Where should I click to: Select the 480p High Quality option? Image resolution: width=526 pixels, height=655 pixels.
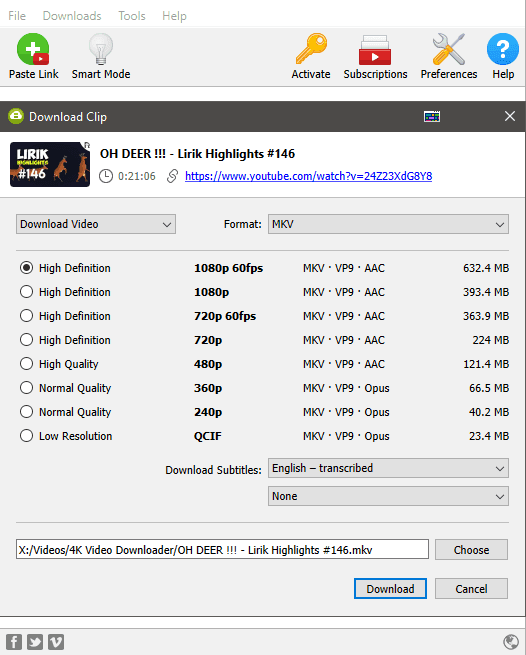click(26, 364)
